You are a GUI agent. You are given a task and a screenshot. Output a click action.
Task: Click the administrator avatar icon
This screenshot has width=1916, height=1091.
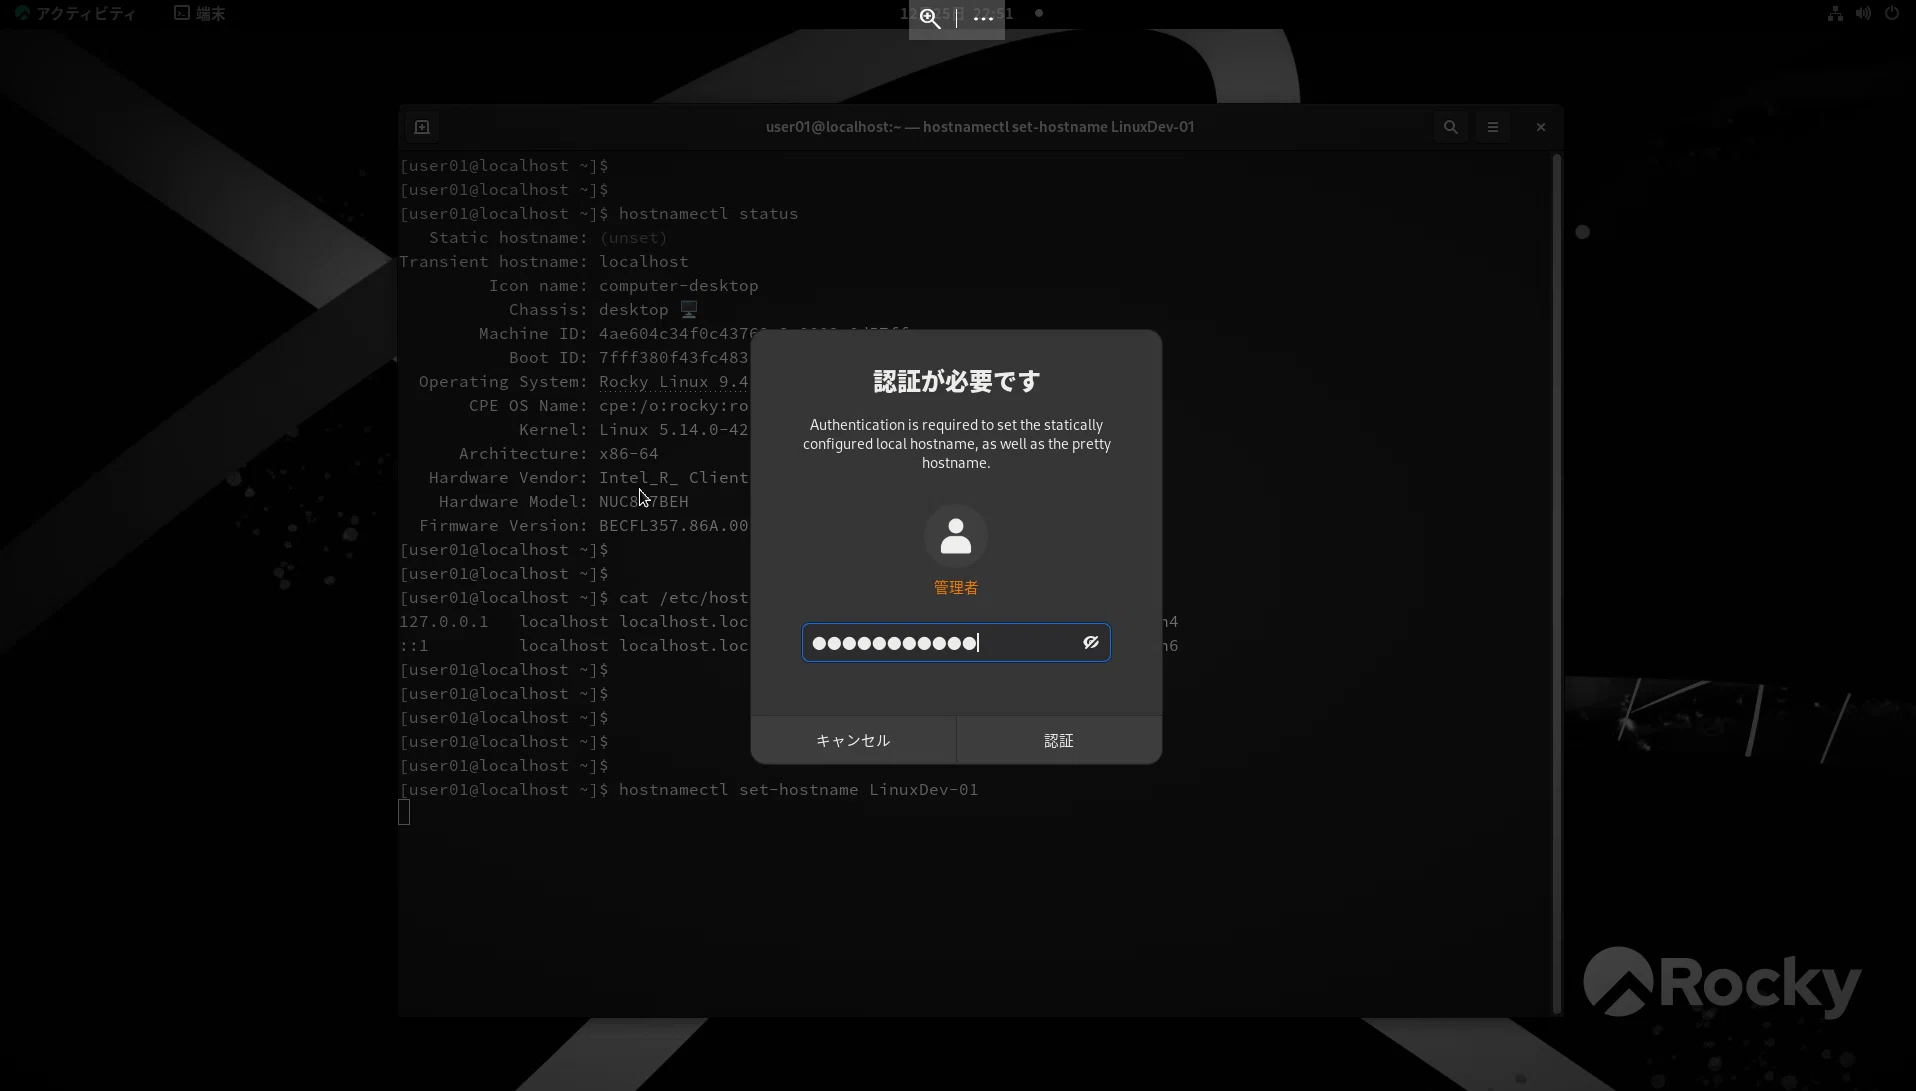[956, 537]
